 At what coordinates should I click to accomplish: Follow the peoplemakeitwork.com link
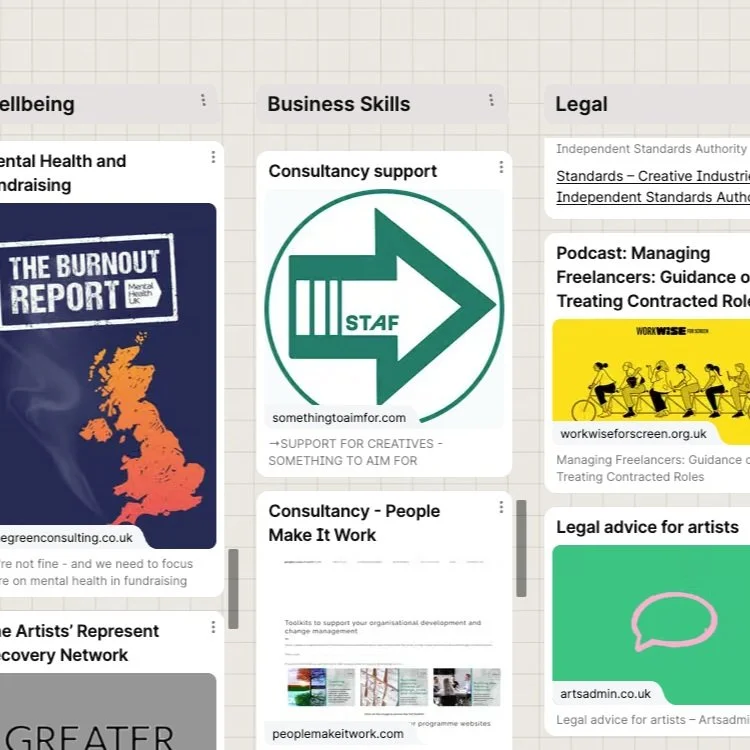point(338,734)
